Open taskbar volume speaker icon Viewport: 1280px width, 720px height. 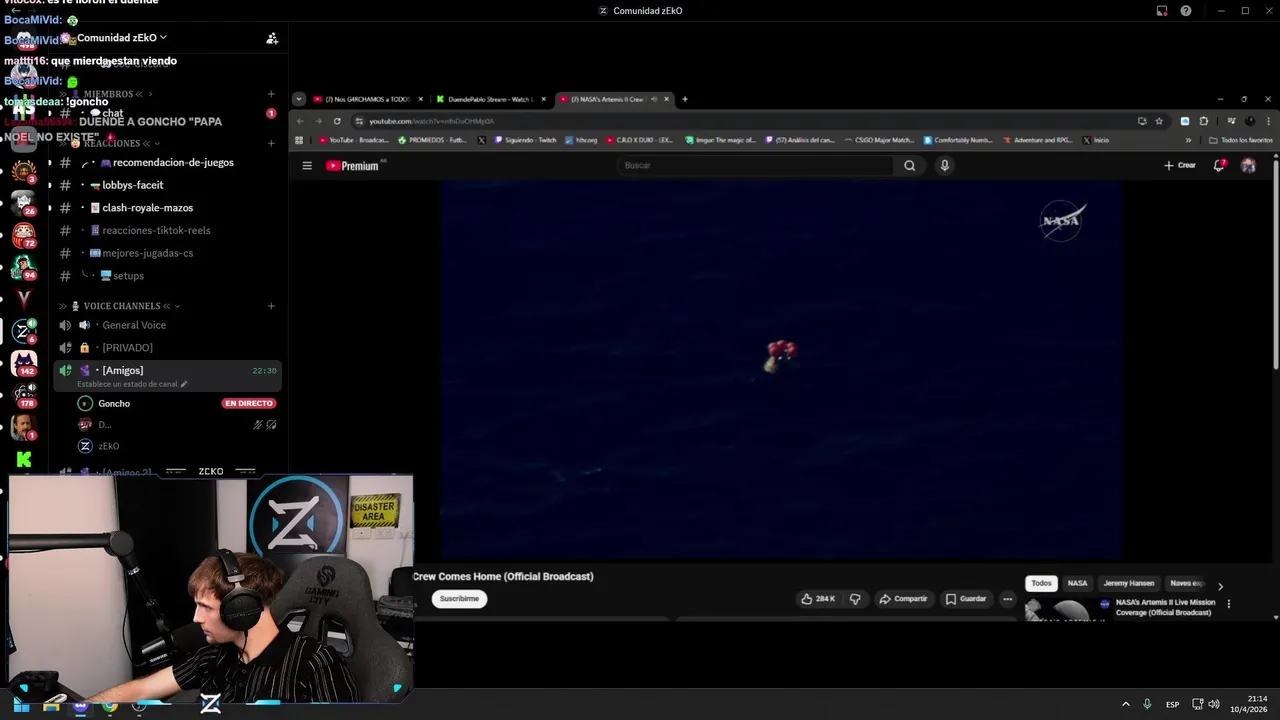pyautogui.click(x=1214, y=704)
